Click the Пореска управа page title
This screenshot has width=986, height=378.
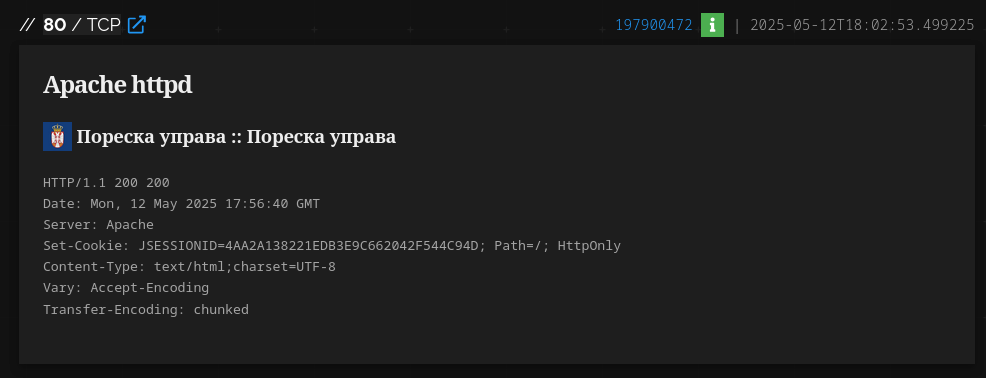[x=236, y=136]
